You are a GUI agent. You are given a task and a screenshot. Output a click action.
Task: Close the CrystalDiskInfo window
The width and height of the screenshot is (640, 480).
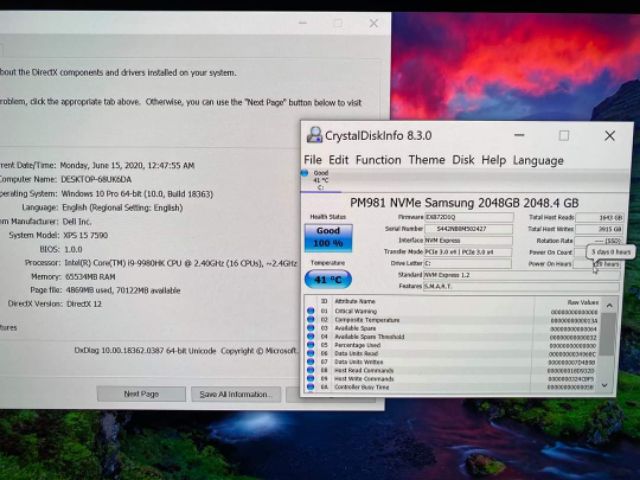coord(610,136)
